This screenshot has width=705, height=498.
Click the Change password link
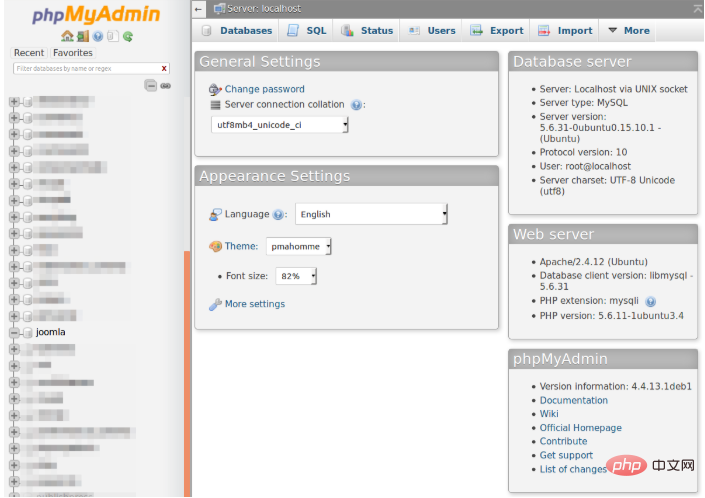click(x=265, y=89)
